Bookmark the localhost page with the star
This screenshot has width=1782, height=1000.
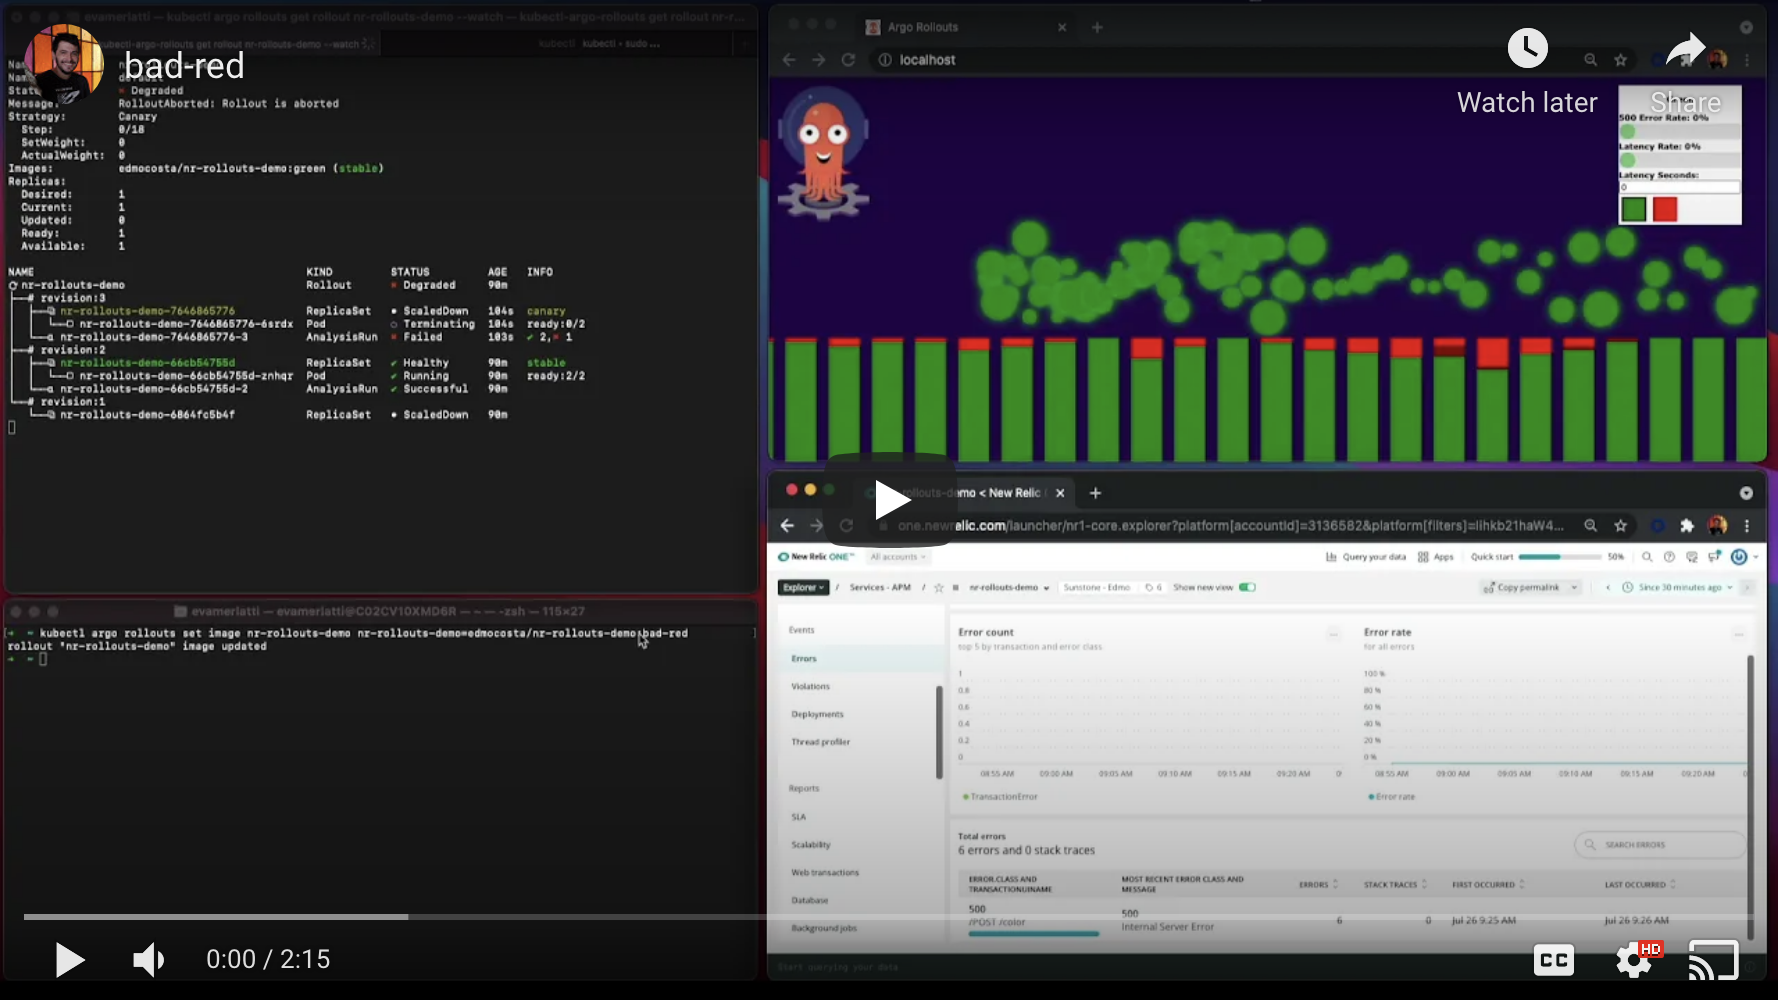point(1620,60)
